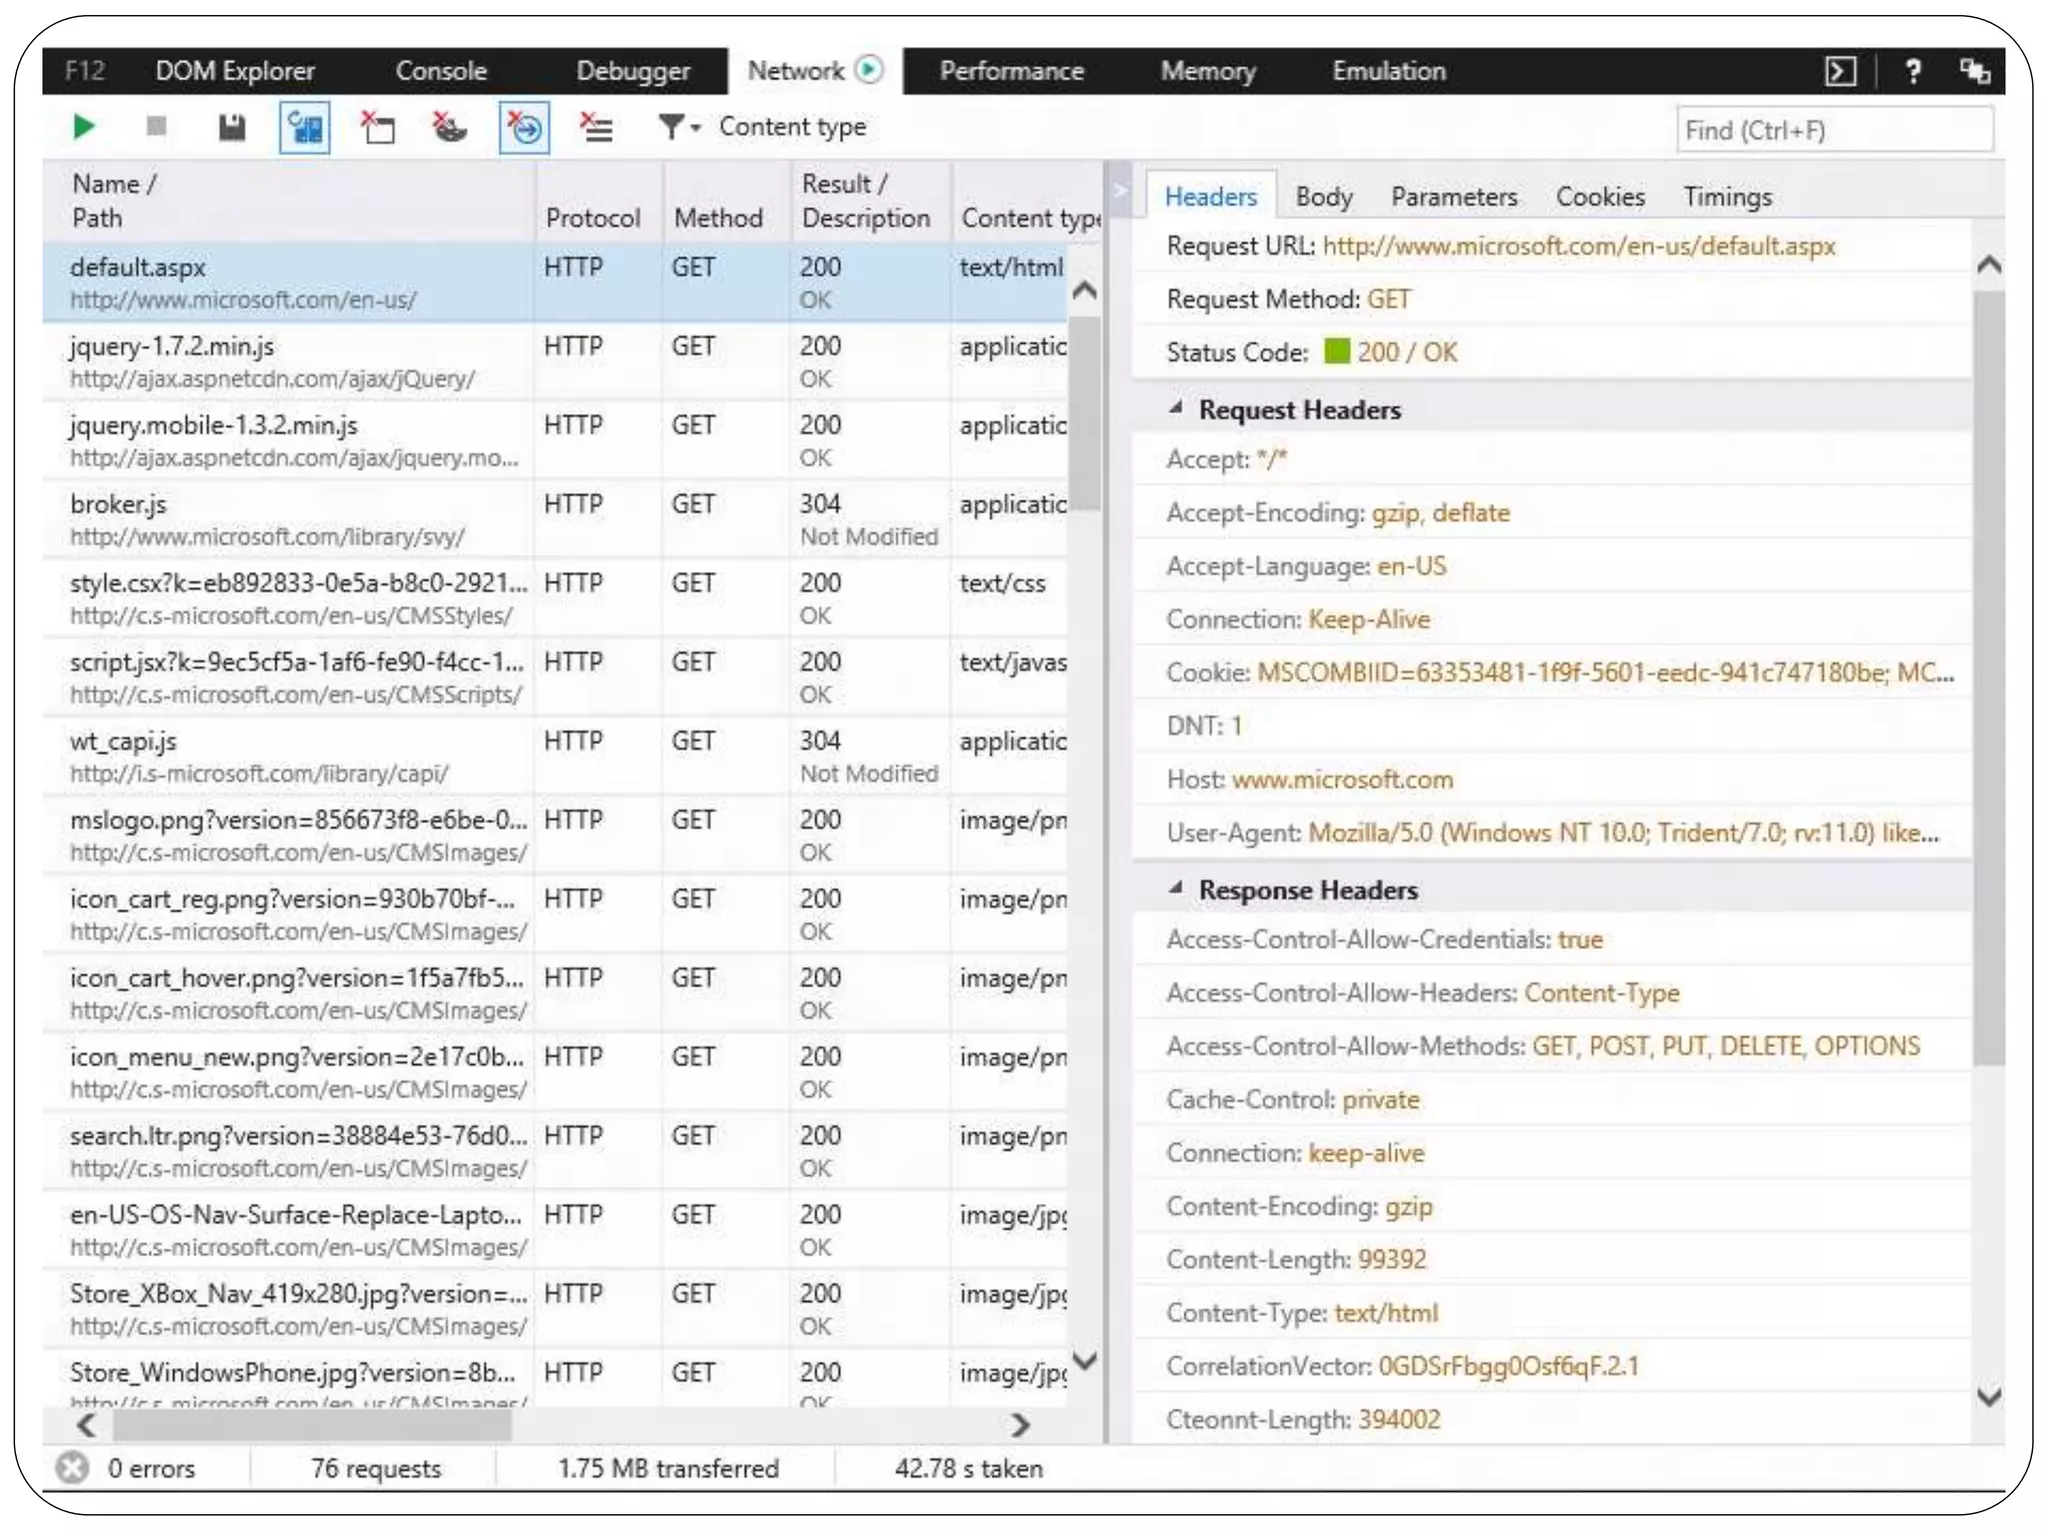Screen dimensions: 2048x1536
Task: Open the Content type filter dropdown
Action: 680,127
